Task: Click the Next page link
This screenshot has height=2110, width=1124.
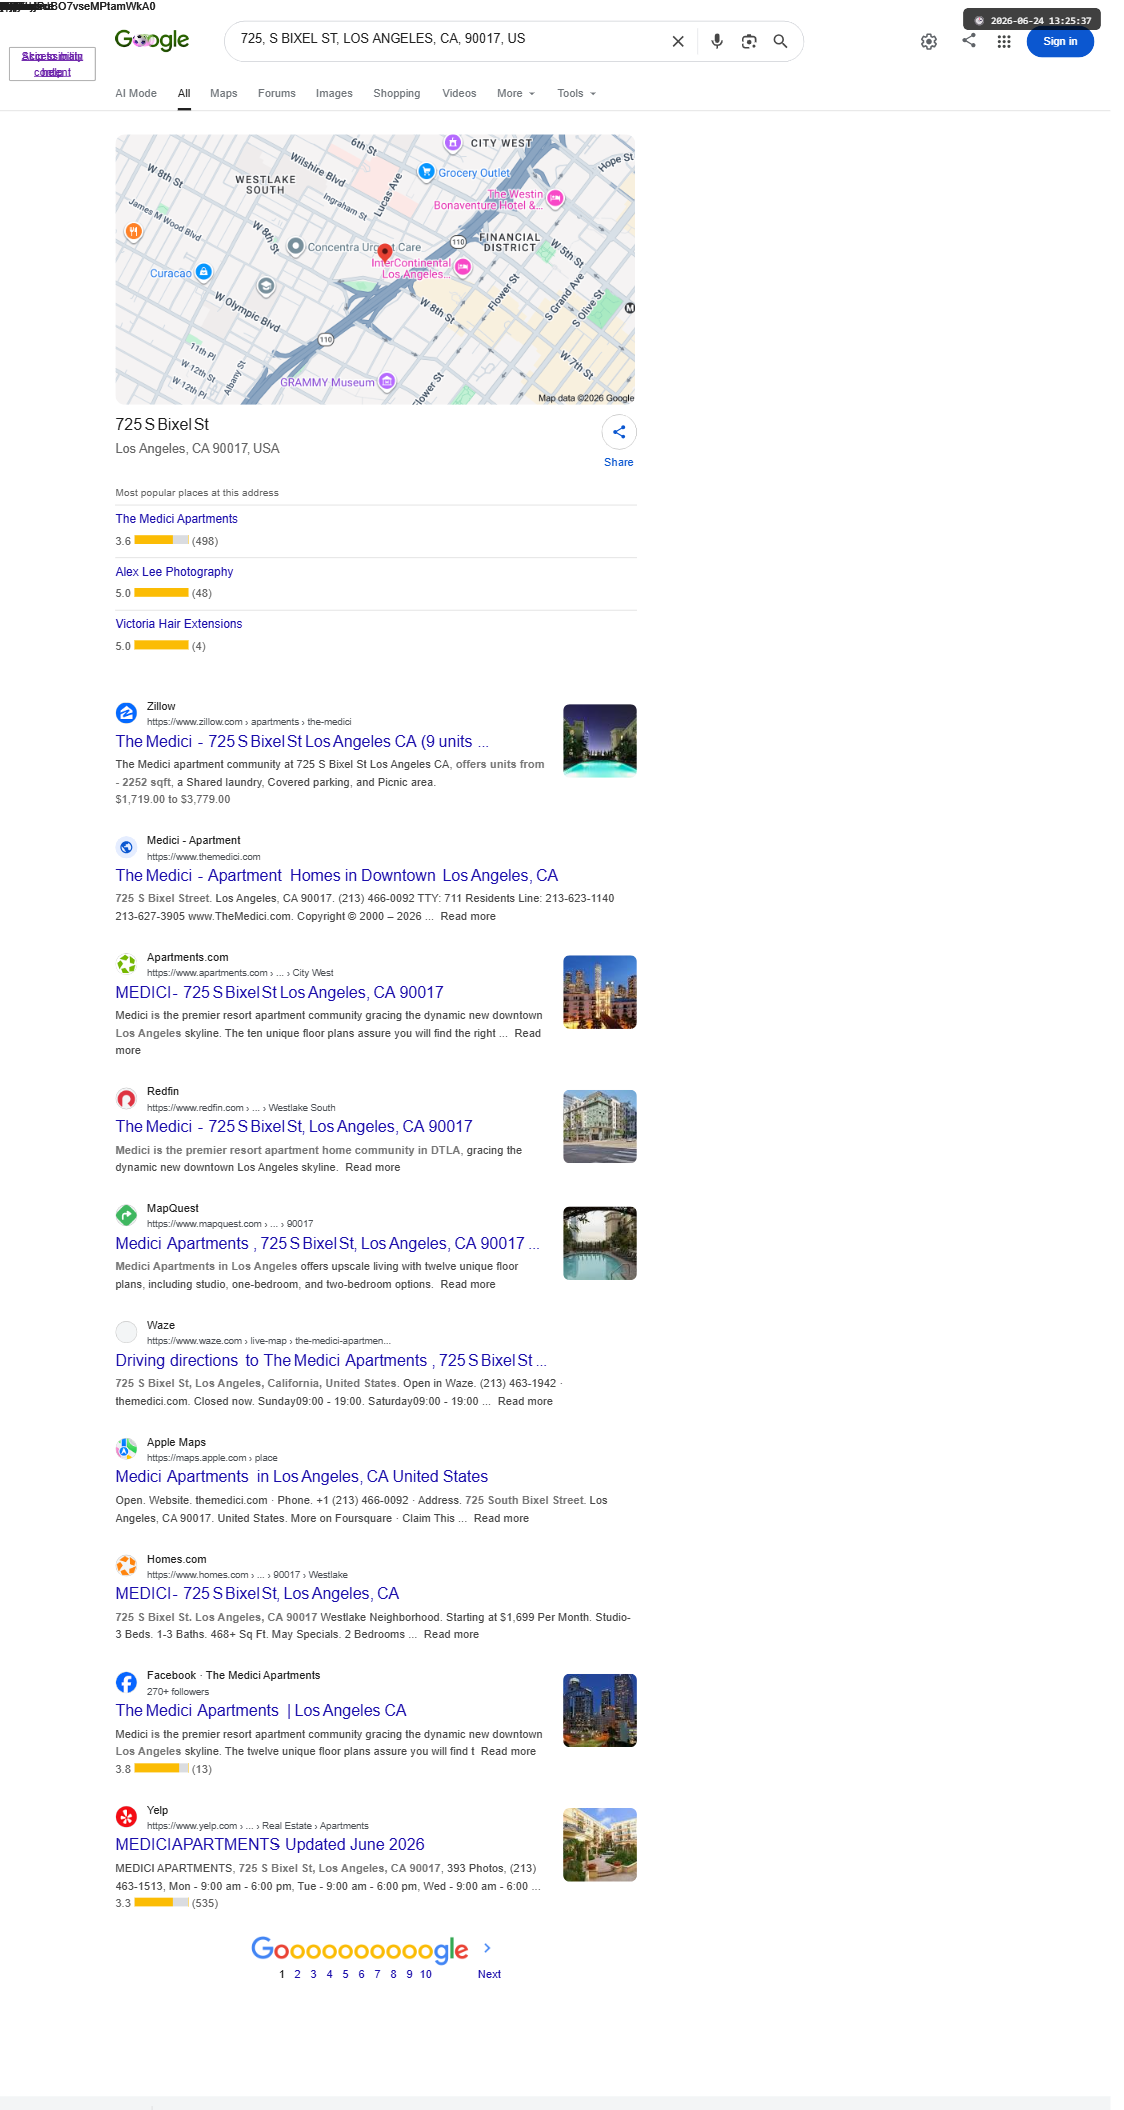Action: coord(489,1974)
